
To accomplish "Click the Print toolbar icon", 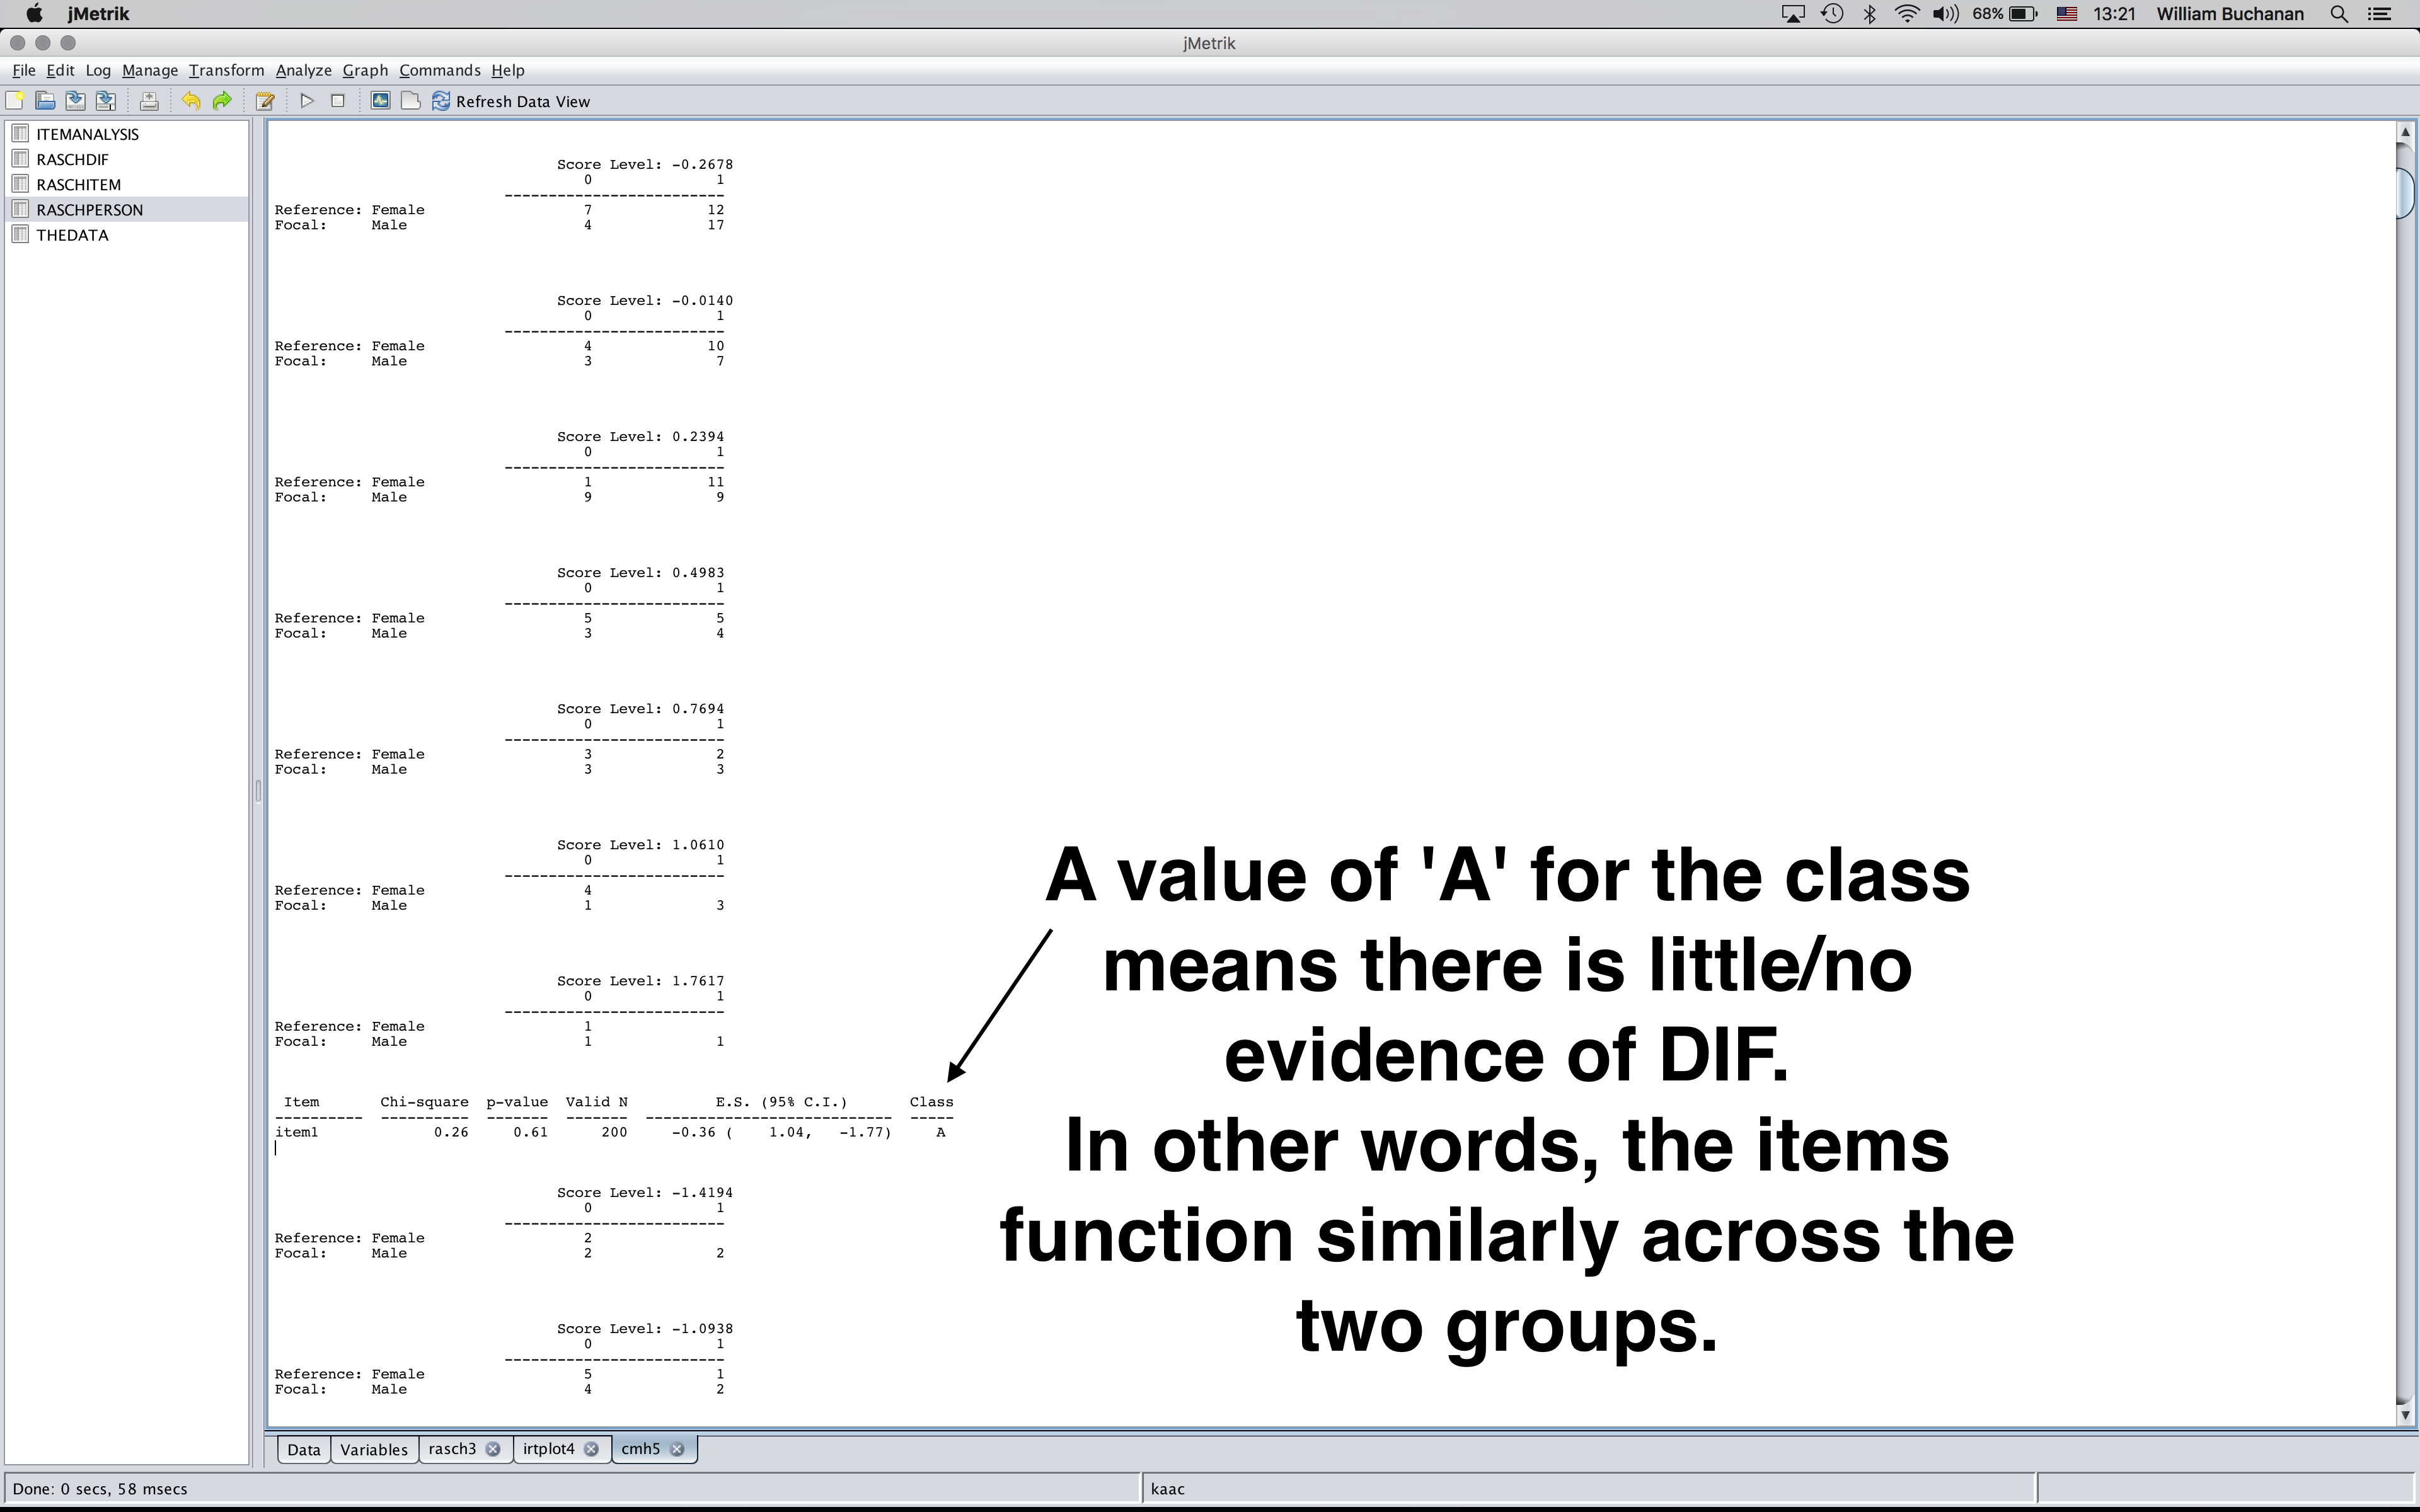I will (149, 101).
